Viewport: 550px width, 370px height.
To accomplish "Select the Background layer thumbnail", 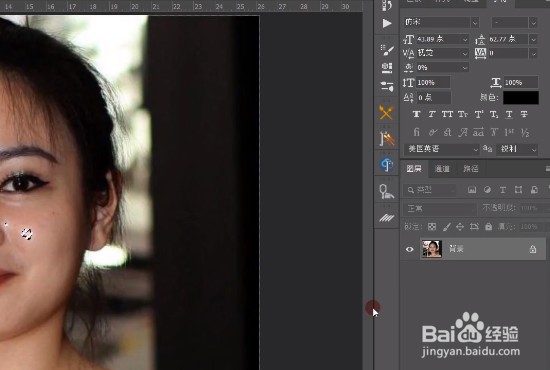I will click(431, 249).
